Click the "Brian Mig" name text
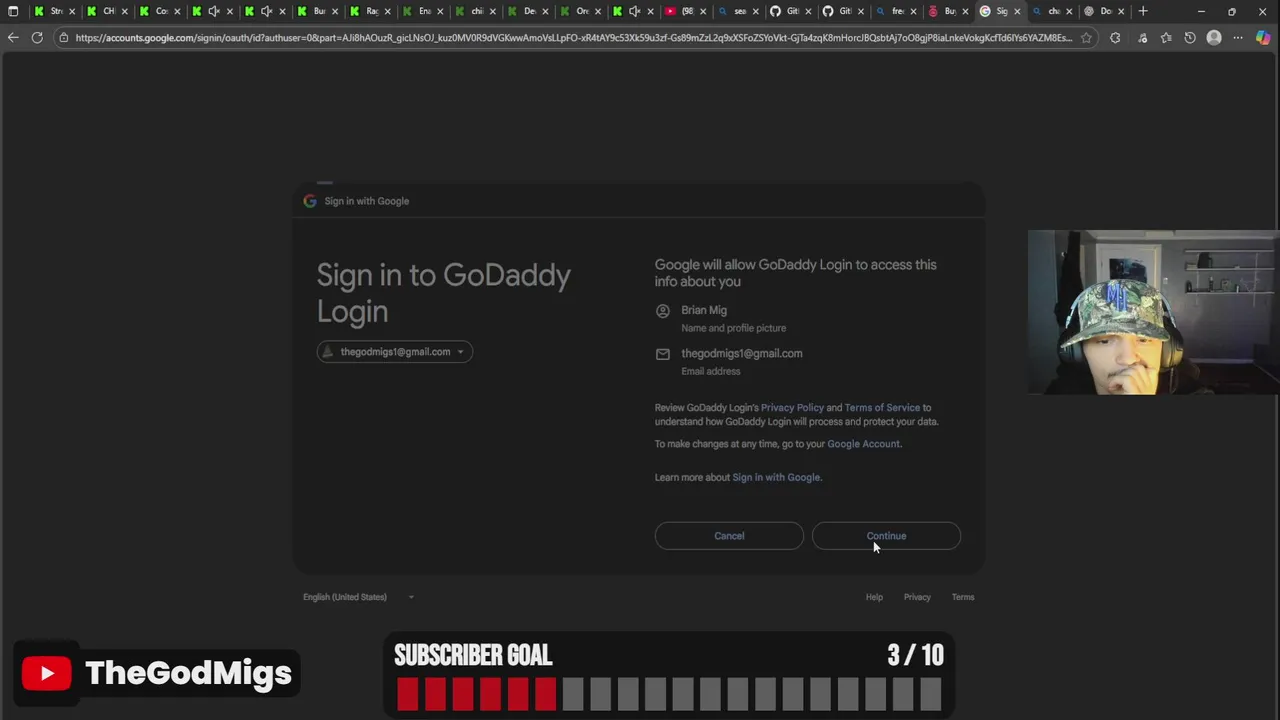The width and height of the screenshot is (1280, 720). coord(704,310)
